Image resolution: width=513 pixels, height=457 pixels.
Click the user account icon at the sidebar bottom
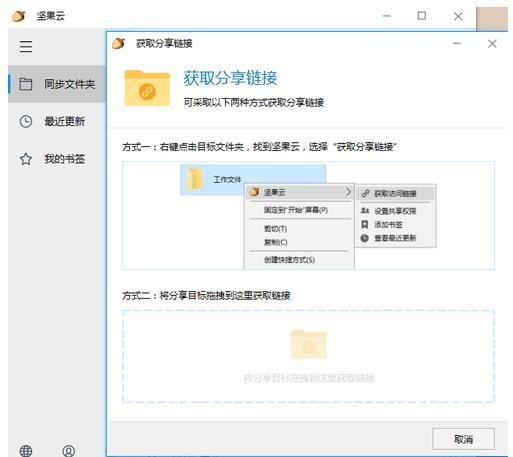pos(68,451)
